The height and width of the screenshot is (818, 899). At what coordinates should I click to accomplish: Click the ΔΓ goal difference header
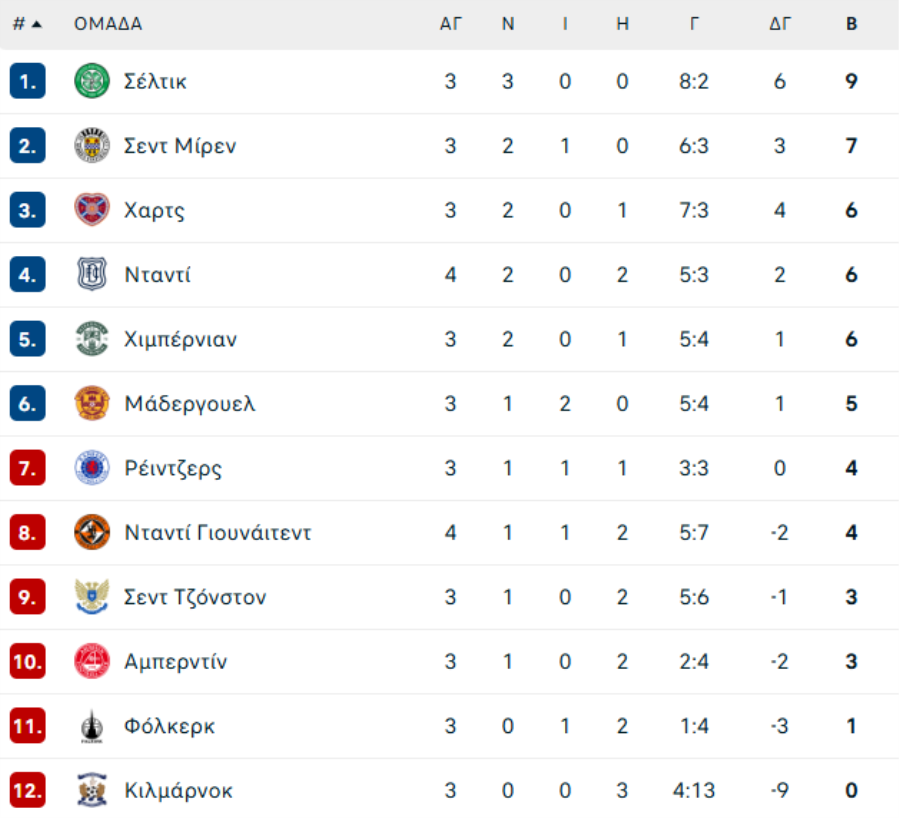click(780, 24)
